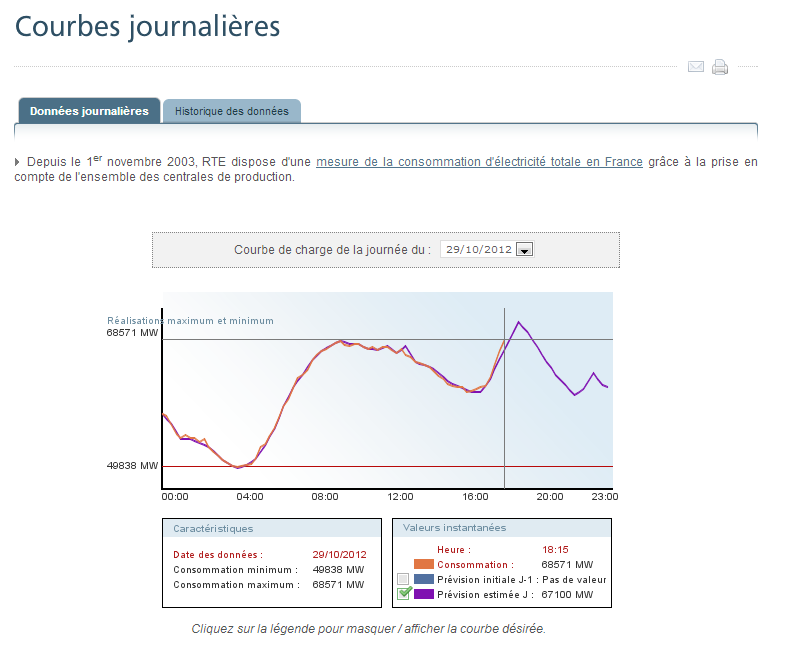Click the orange Consommation color swatch

(424, 565)
